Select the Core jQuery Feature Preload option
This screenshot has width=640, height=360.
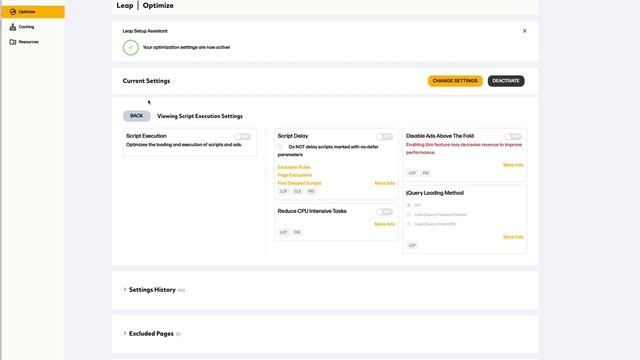pos(409,215)
